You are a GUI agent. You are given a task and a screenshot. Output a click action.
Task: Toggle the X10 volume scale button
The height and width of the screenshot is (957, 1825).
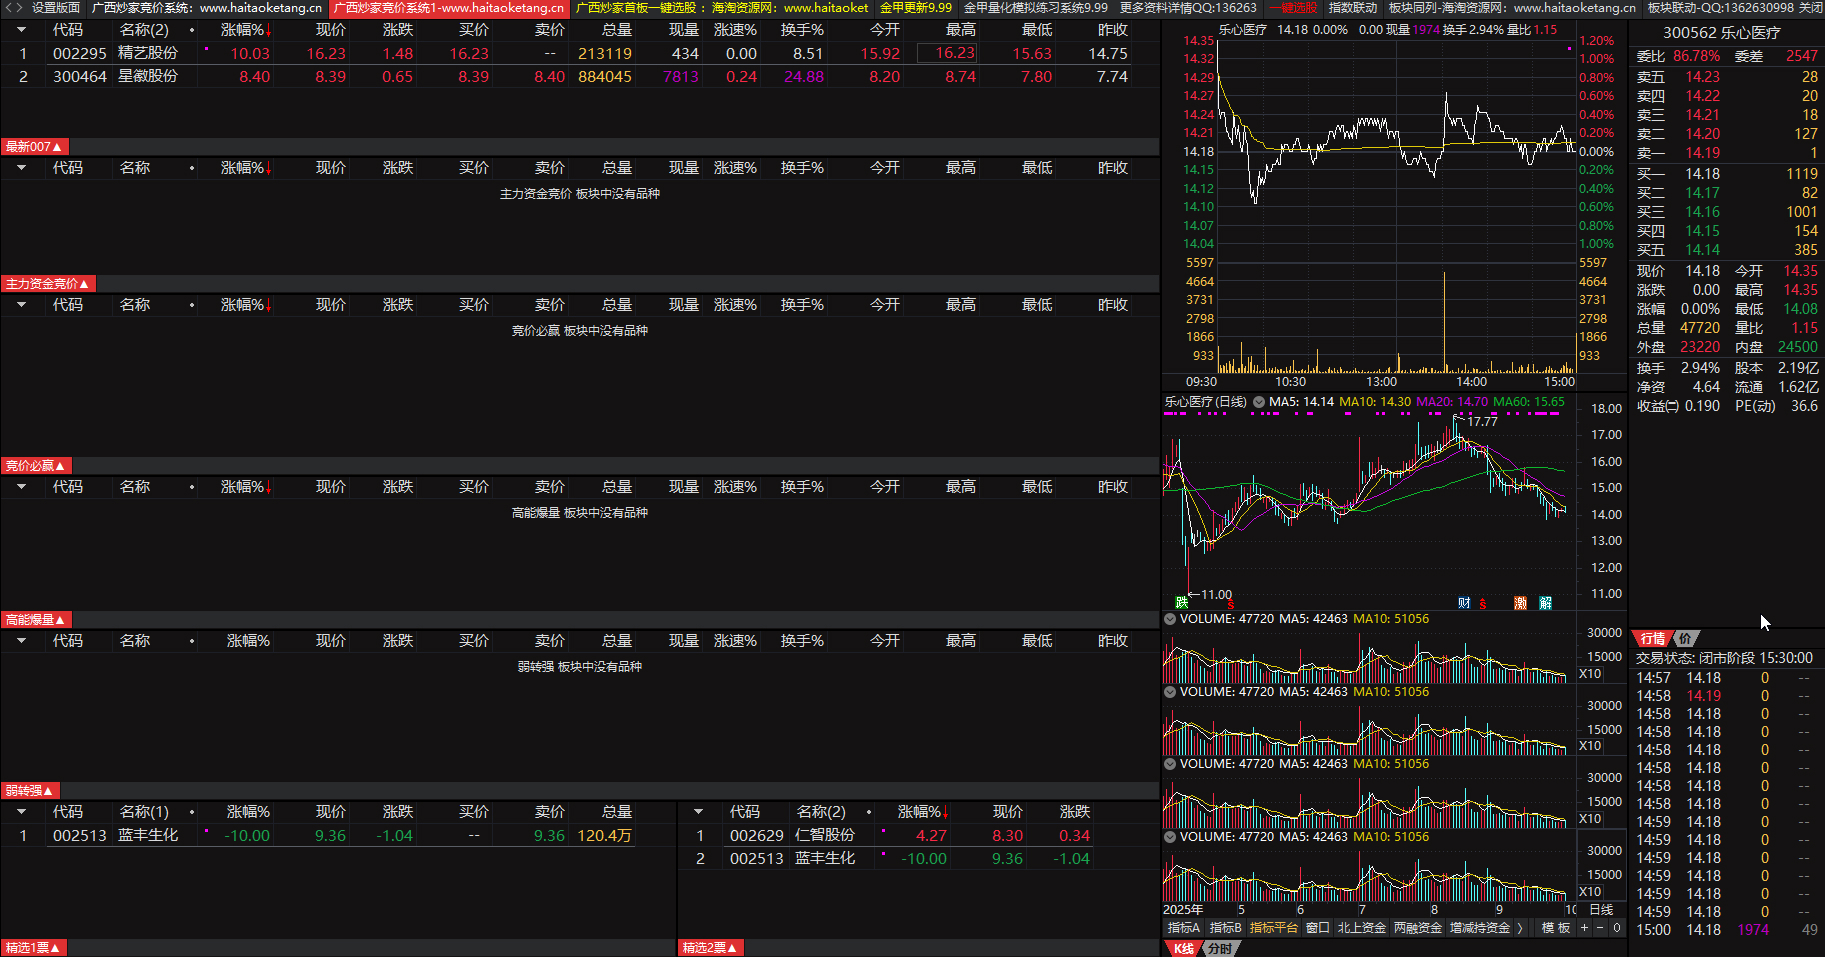1590,674
